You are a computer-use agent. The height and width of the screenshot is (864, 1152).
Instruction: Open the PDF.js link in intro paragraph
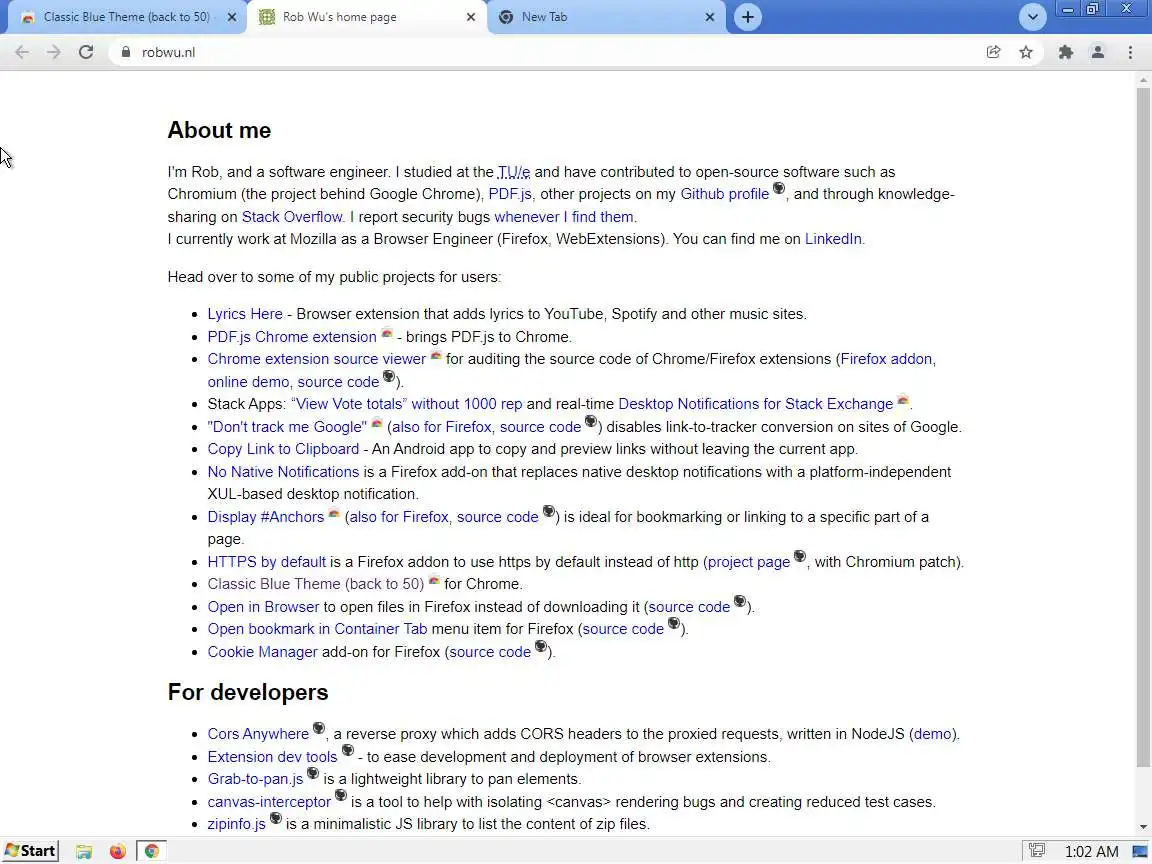pos(510,194)
